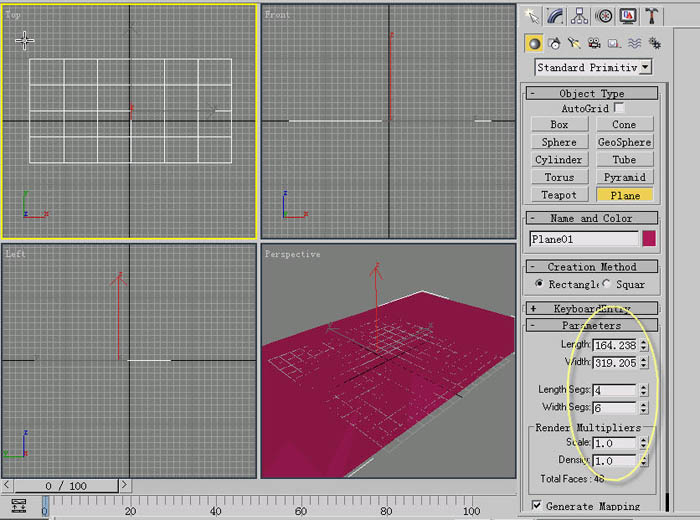Click the 0 / 100 time slider handle
The height and width of the screenshot is (520, 700).
(x=66, y=486)
